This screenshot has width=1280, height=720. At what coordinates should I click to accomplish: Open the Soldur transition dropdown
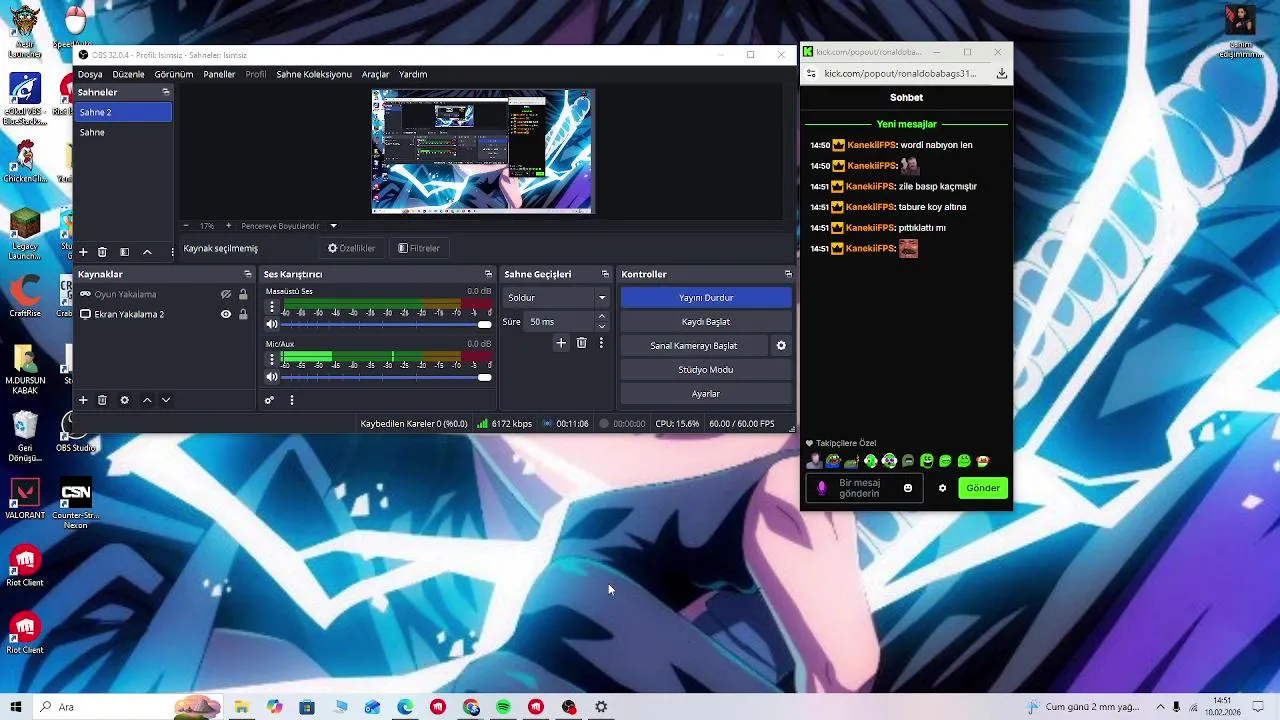pyautogui.click(x=555, y=297)
